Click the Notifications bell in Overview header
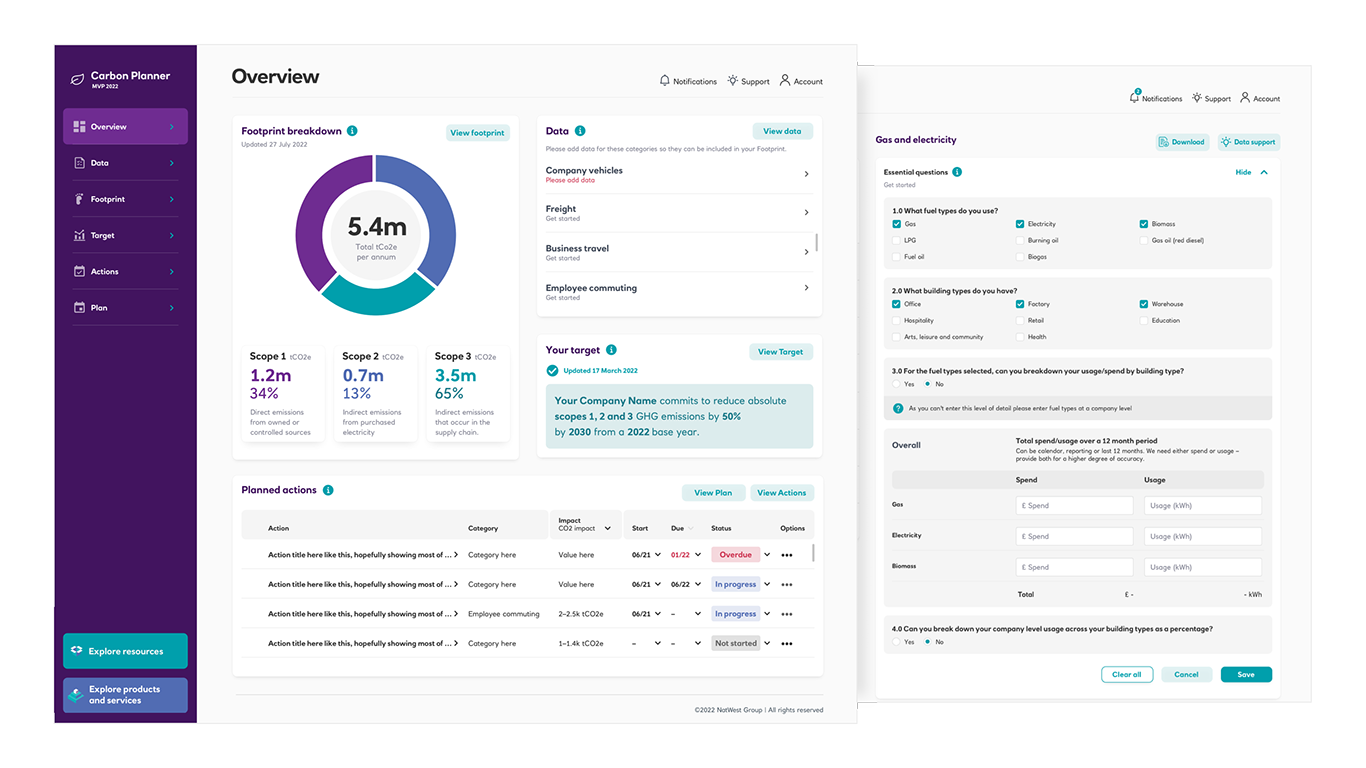 click(x=665, y=81)
